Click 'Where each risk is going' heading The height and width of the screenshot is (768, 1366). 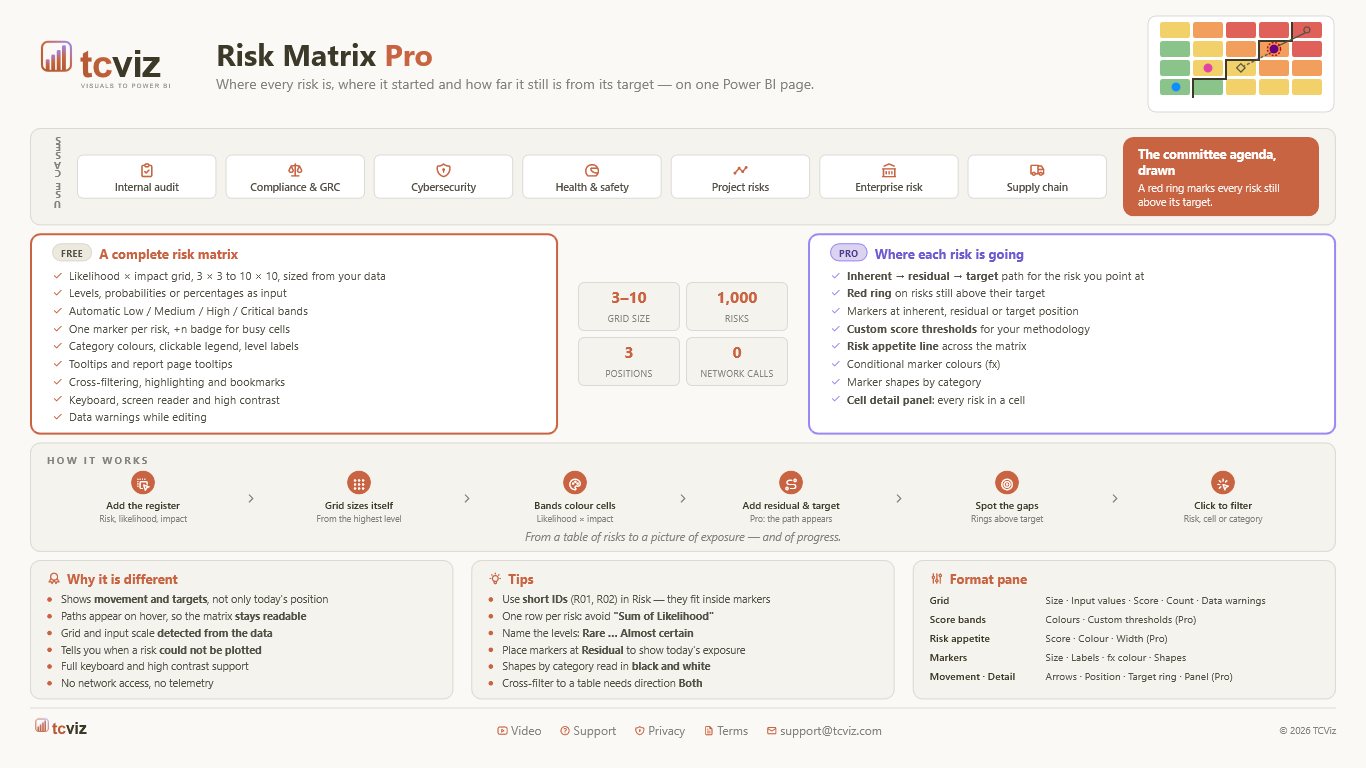[949, 254]
